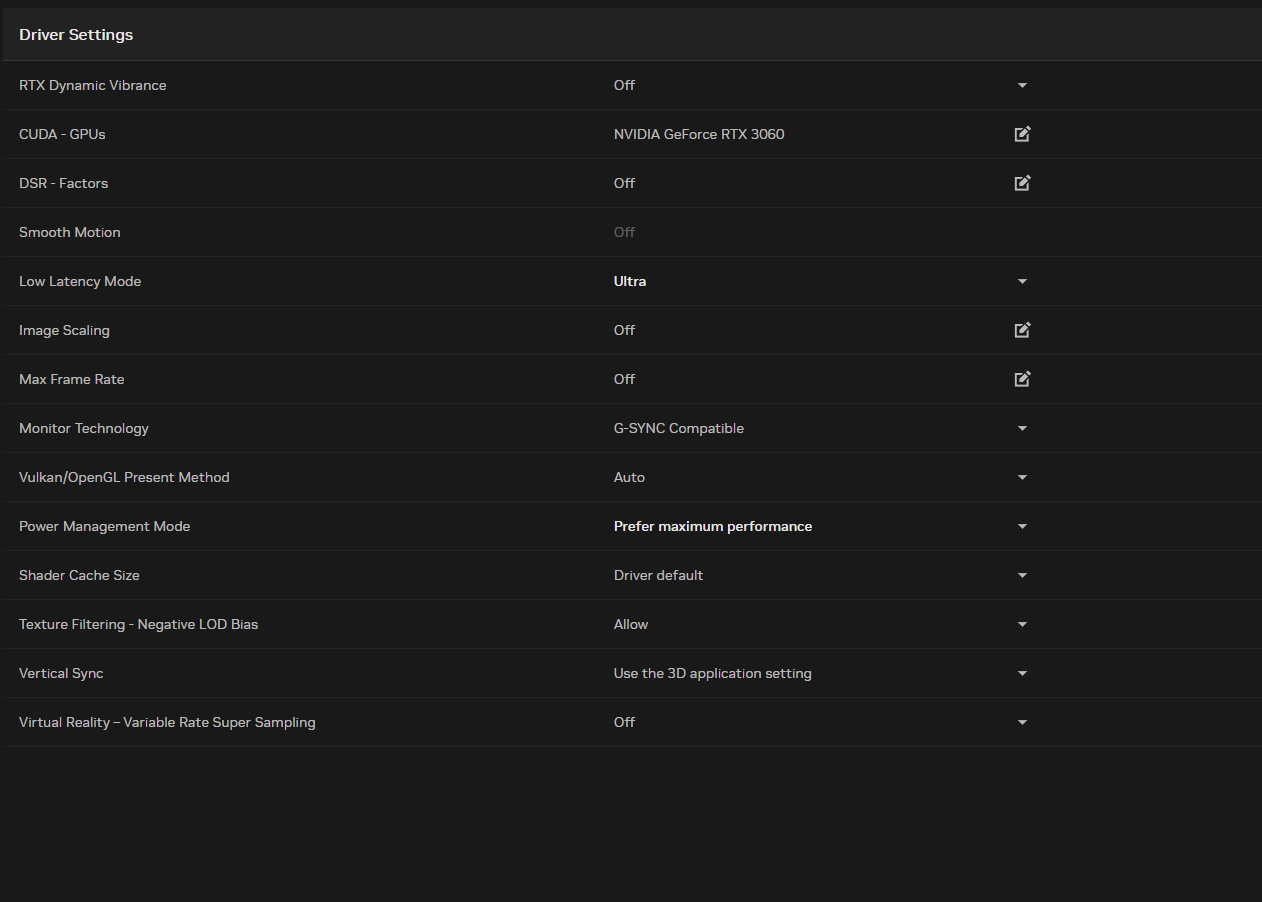Expand the Texture Filtering Negative LOD Bias dropdown
The height and width of the screenshot is (902, 1262).
tap(1022, 625)
